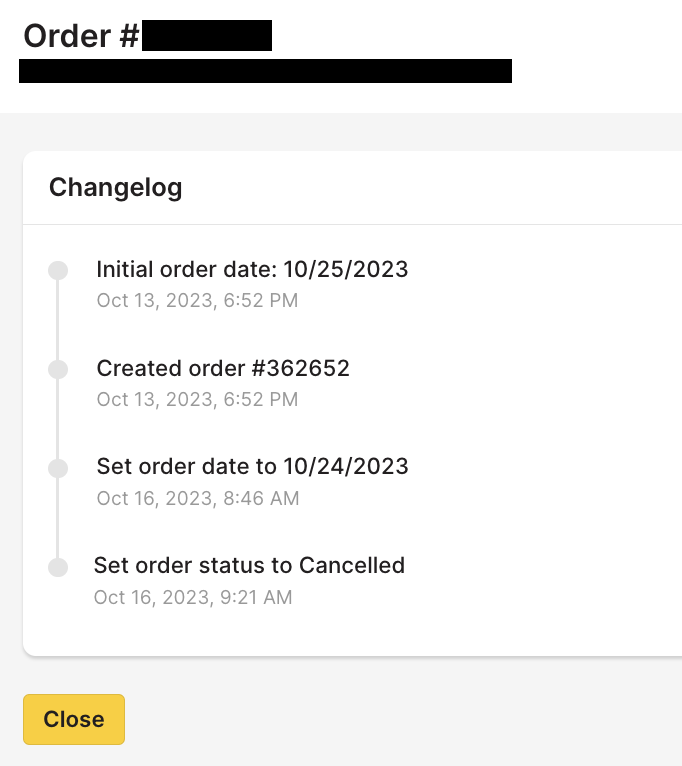The image size is (682, 766).
Task: Click the redacted order number in title
Action: click(x=206, y=36)
